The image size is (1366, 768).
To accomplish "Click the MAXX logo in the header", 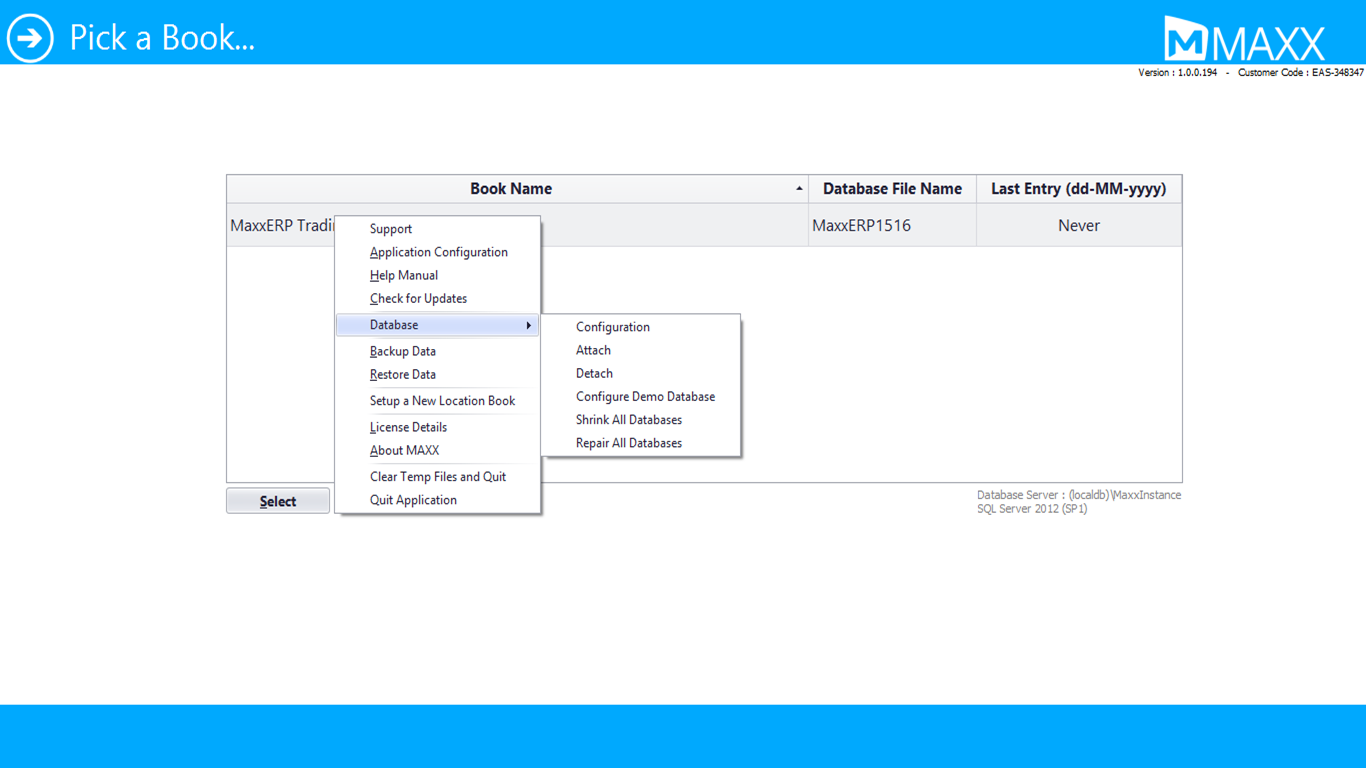I will coord(1244,40).
